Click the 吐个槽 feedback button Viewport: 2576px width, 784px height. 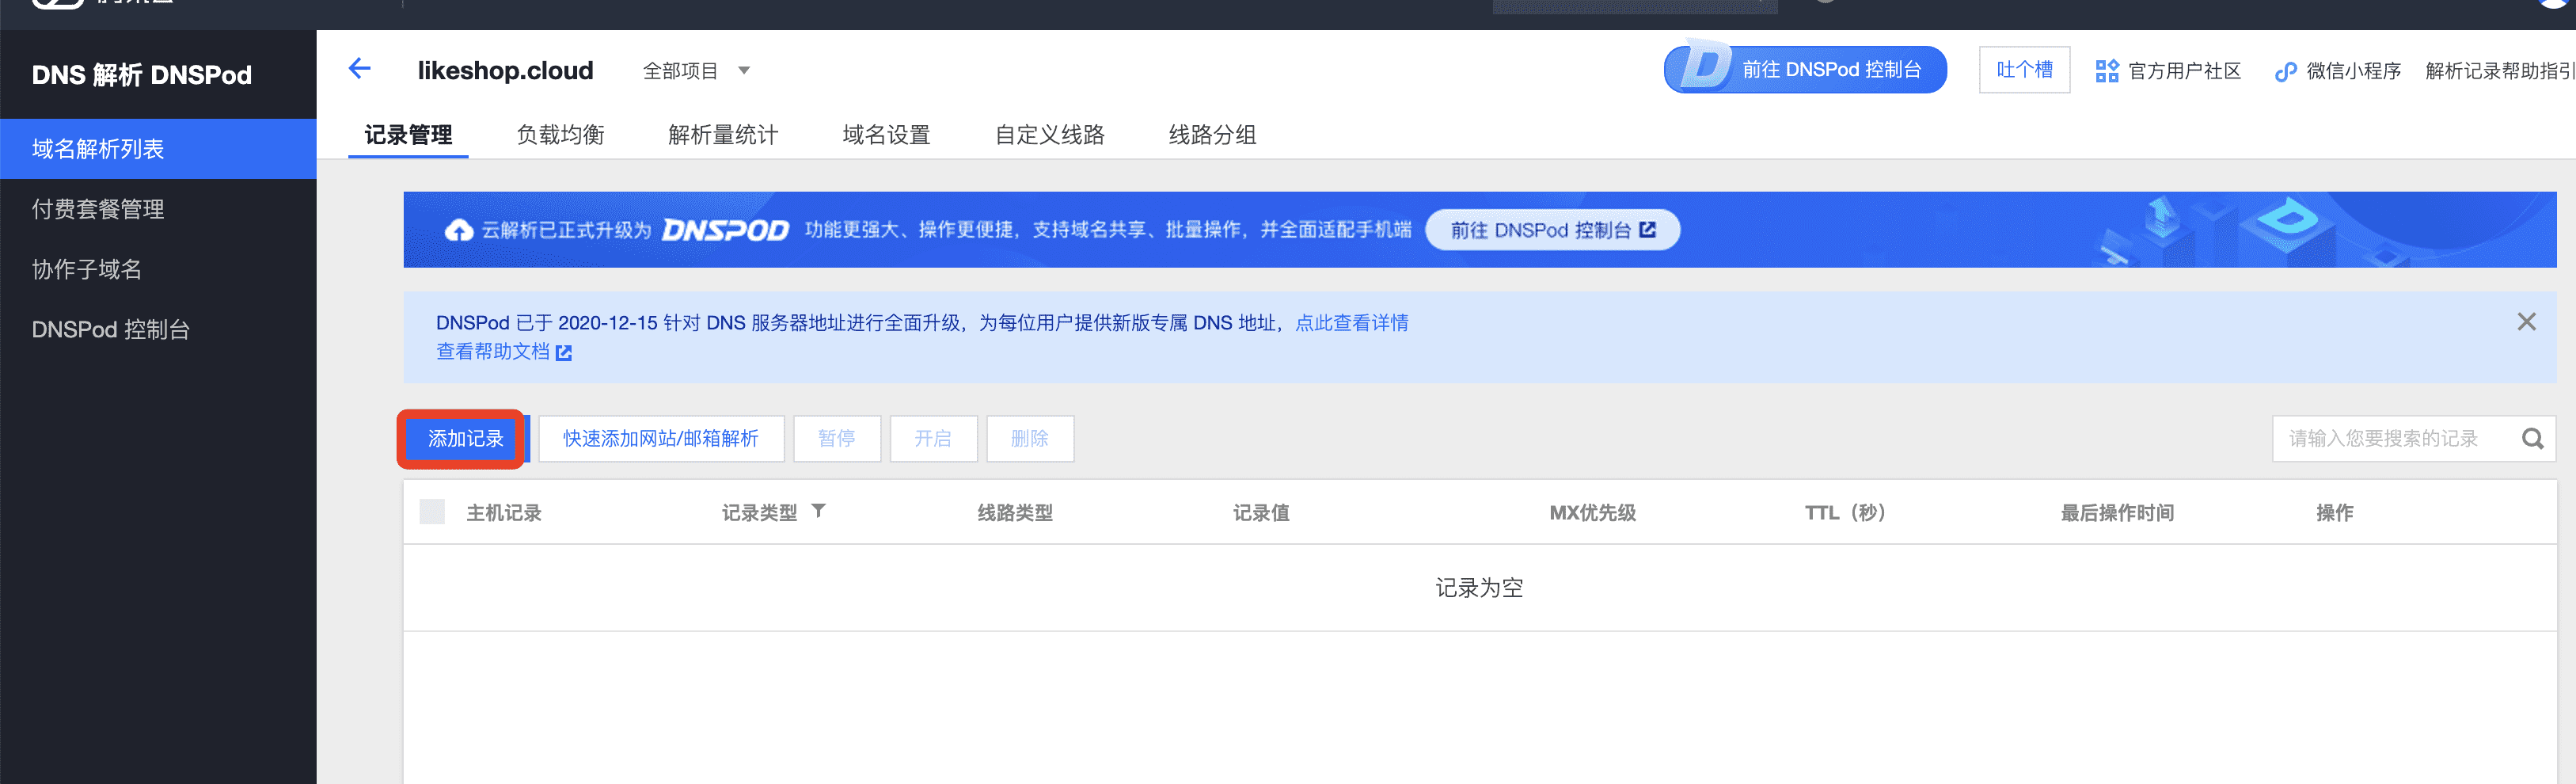(2023, 70)
